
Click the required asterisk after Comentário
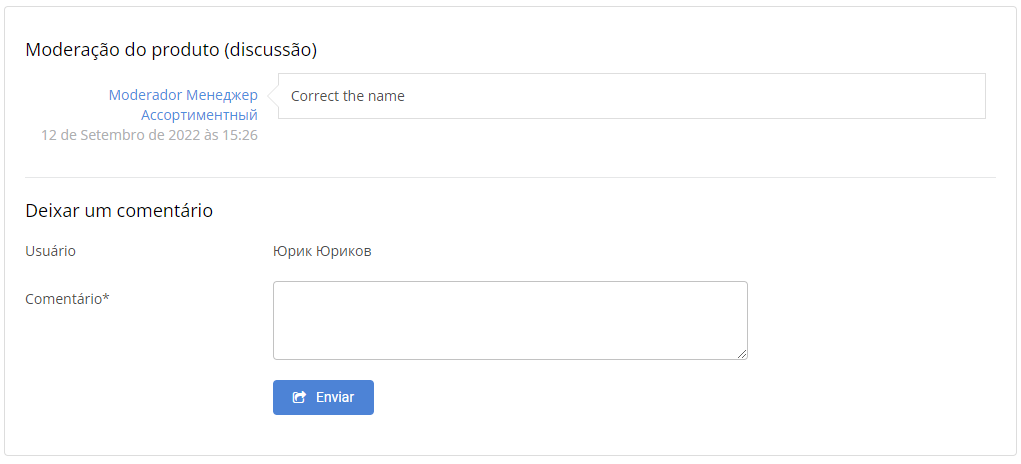(106, 297)
